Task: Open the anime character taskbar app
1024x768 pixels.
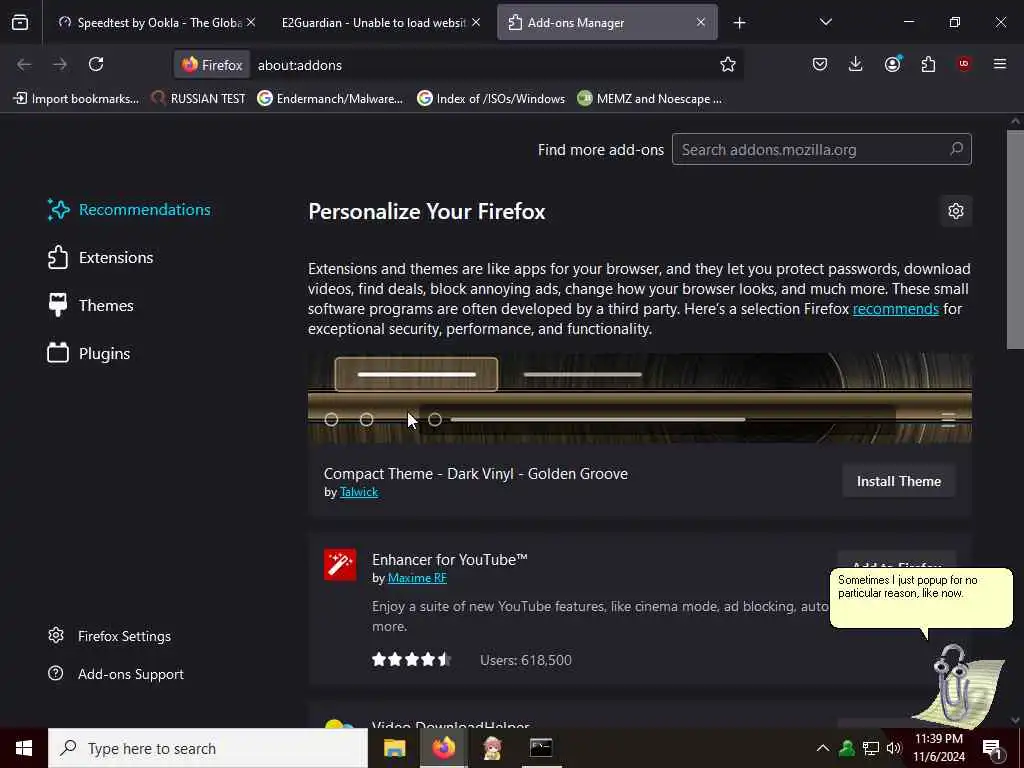Action: click(x=492, y=748)
